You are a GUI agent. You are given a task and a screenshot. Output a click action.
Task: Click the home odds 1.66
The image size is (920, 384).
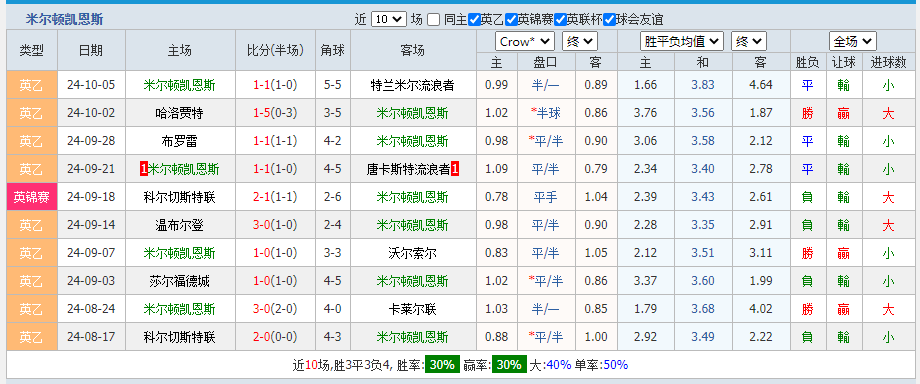(645, 85)
